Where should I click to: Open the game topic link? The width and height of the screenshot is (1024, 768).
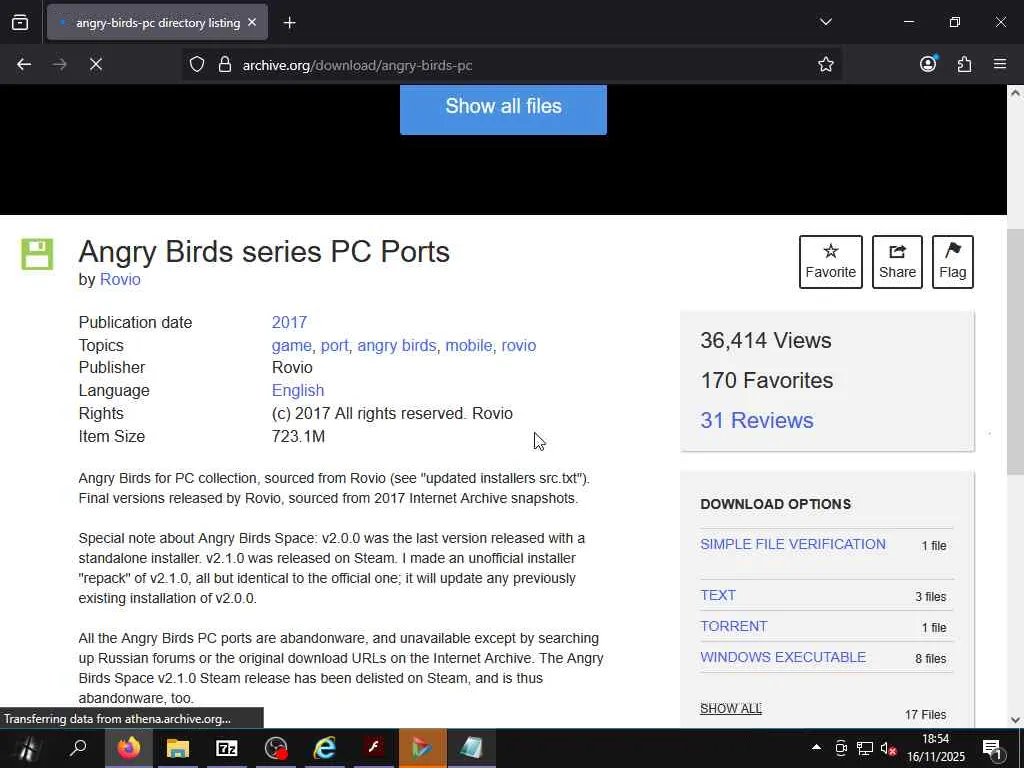tap(291, 345)
